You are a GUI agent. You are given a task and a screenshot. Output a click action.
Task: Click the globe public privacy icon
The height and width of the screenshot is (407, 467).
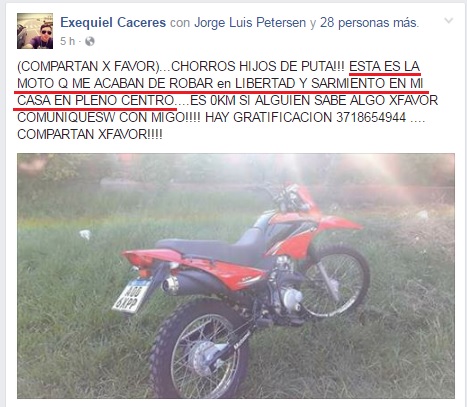coord(90,41)
